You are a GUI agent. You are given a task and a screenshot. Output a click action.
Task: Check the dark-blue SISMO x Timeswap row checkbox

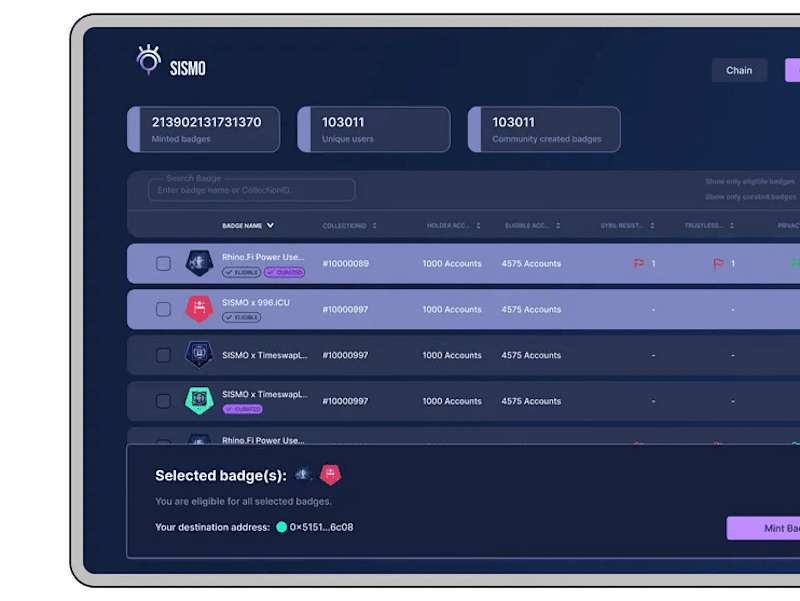pos(163,355)
